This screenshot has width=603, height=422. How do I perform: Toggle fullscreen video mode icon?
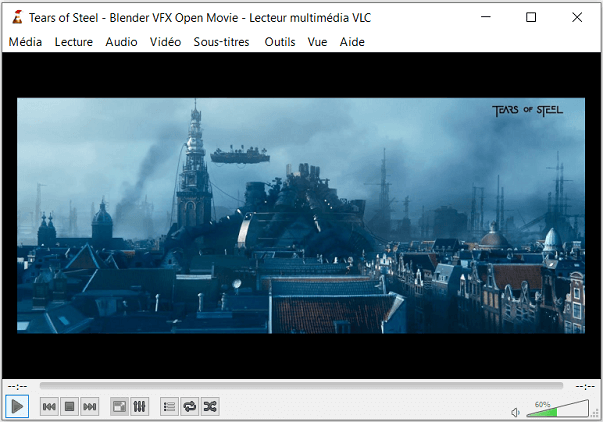point(119,407)
